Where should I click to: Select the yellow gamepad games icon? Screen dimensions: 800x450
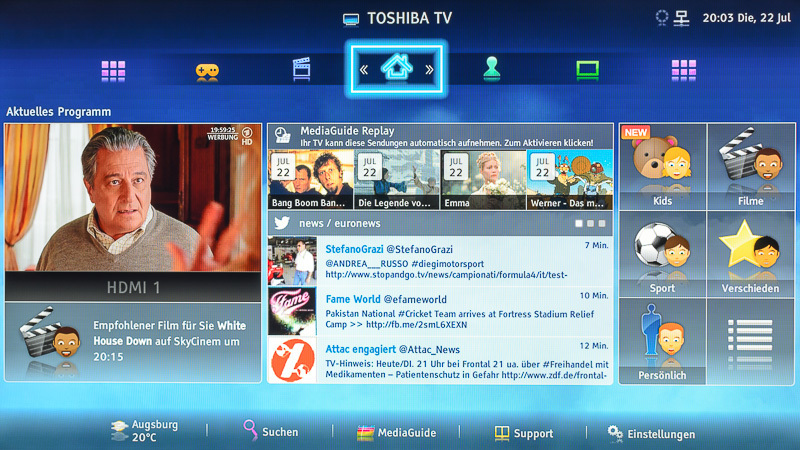pyautogui.click(x=207, y=71)
